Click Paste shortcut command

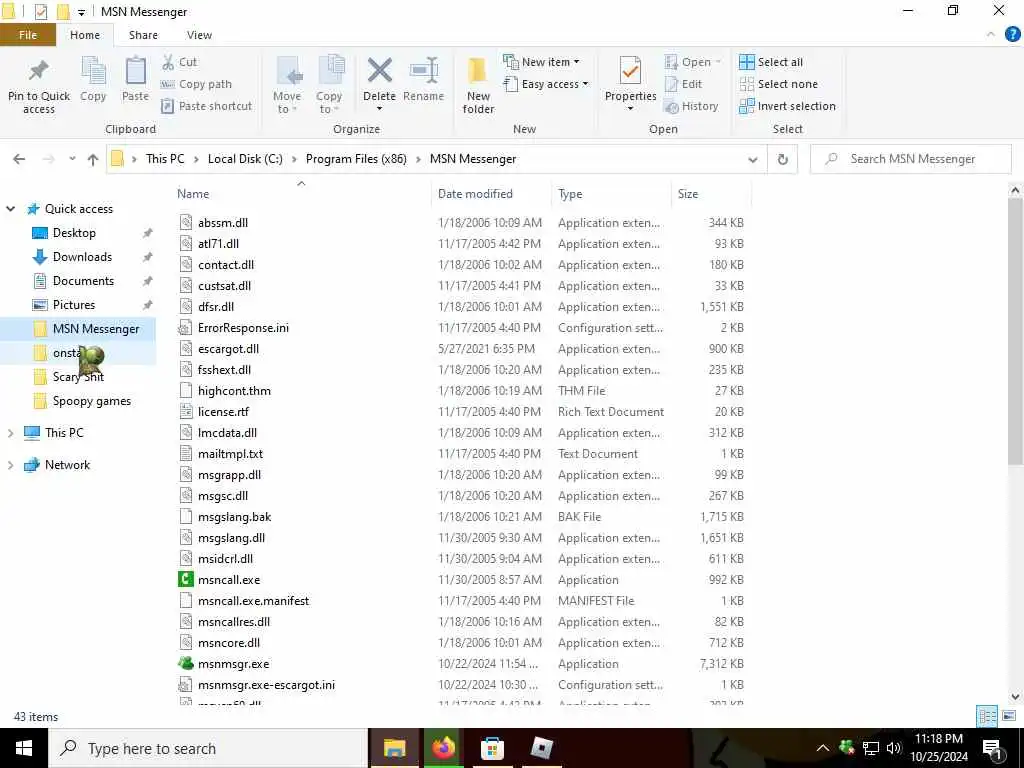tap(206, 106)
